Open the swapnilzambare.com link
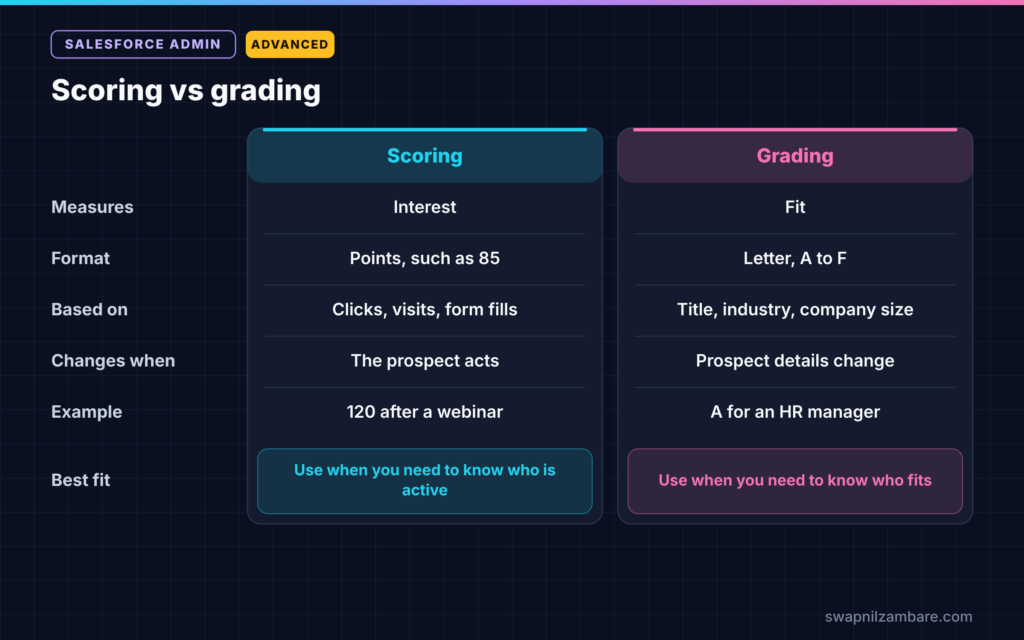The width and height of the screenshot is (1024, 640). pos(898,616)
